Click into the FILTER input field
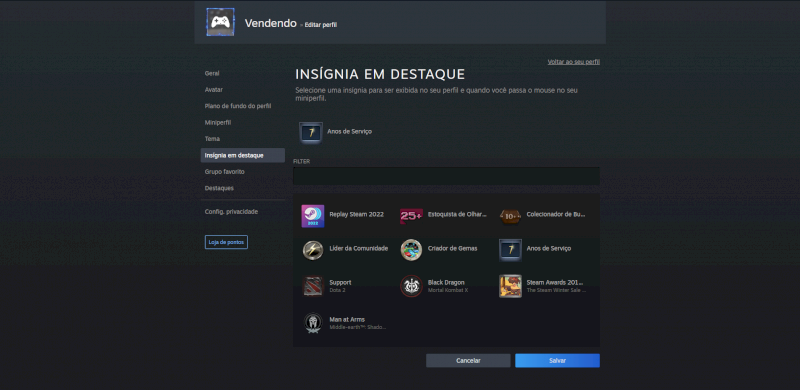 (x=446, y=176)
